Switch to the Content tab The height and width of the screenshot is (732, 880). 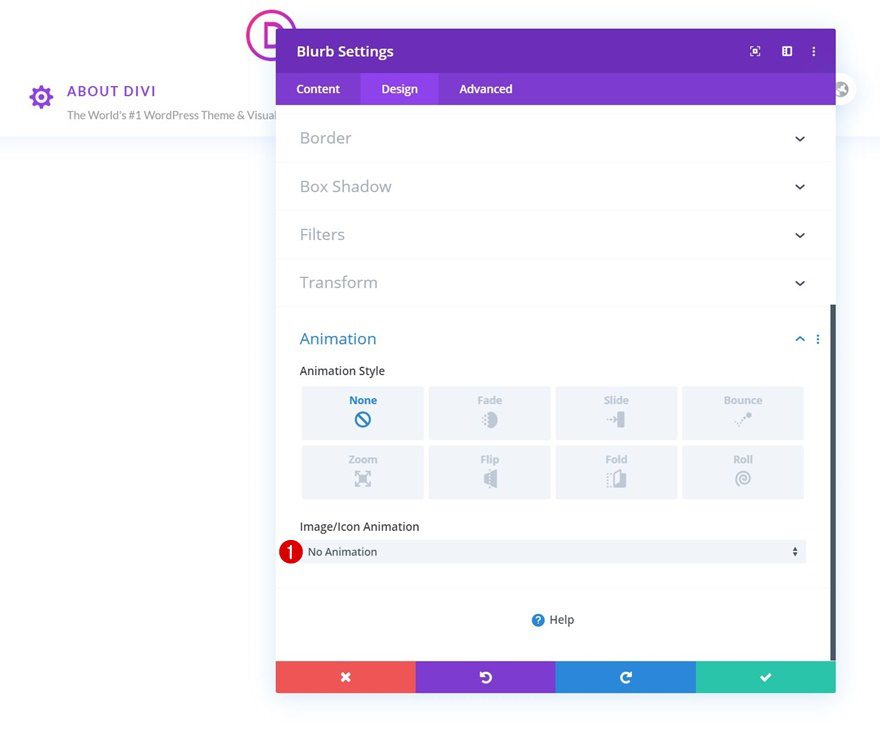[x=317, y=88]
